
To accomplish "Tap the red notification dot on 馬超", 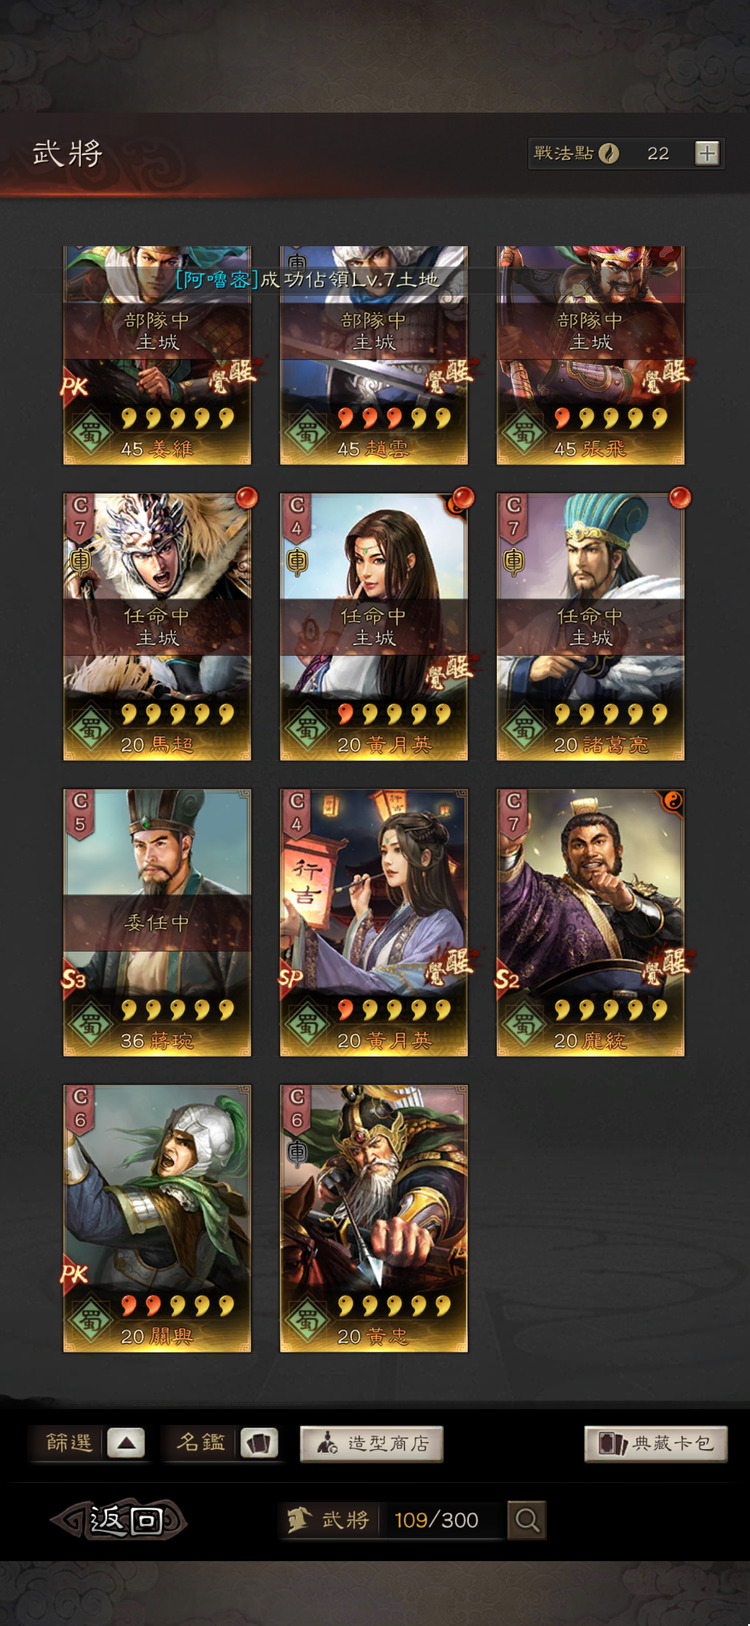I will [246, 498].
